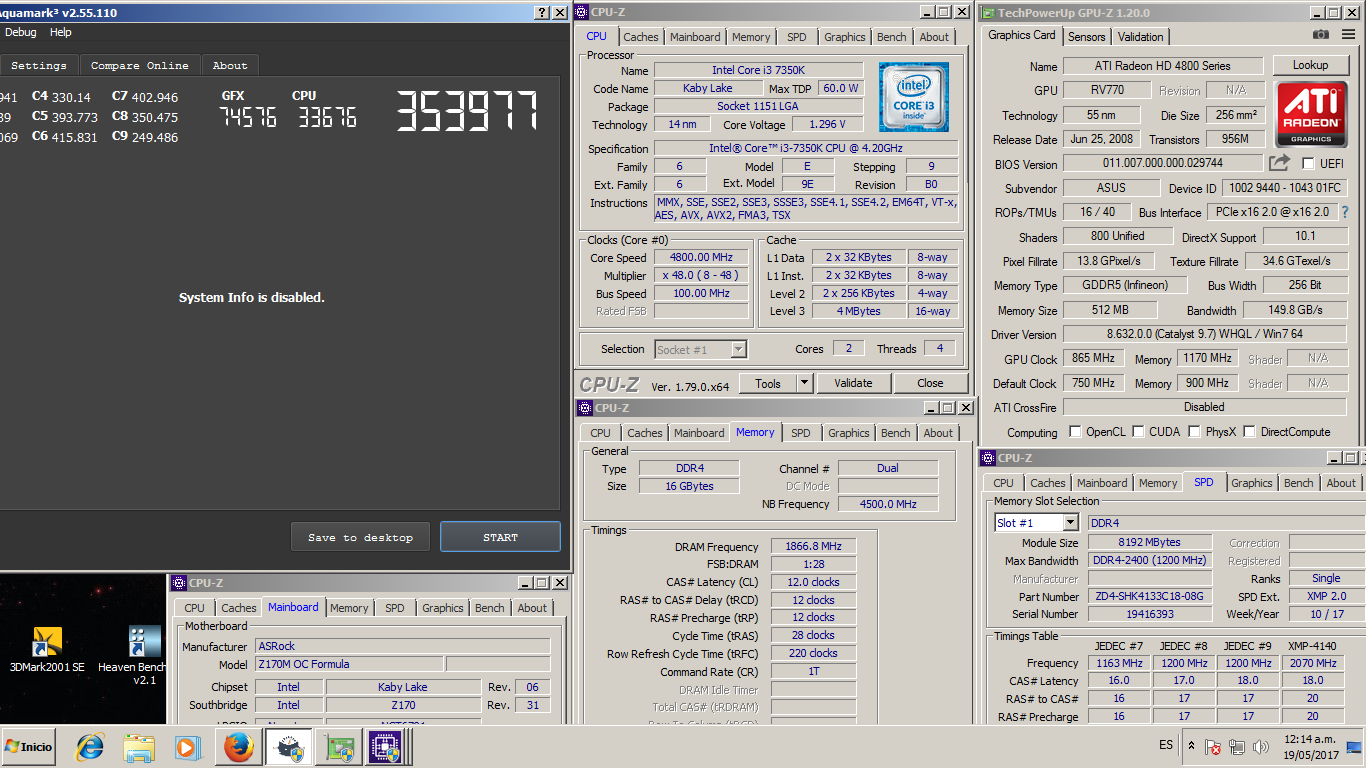Click the Core Speed value 4800.00 MHz

[701, 257]
